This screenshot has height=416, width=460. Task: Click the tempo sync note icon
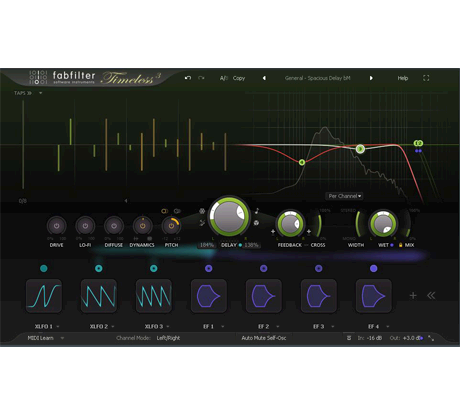click(x=257, y=211)
